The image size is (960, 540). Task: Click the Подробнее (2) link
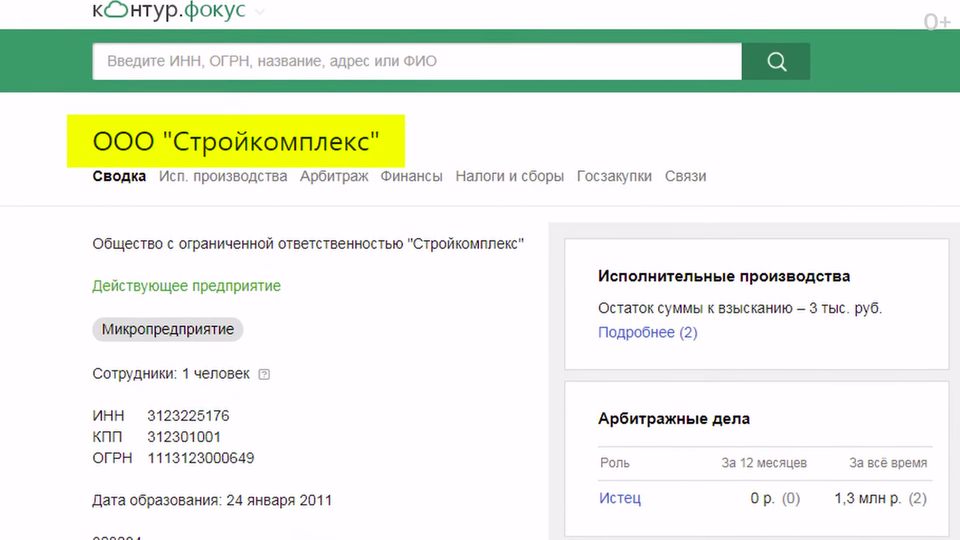(647, 332)
